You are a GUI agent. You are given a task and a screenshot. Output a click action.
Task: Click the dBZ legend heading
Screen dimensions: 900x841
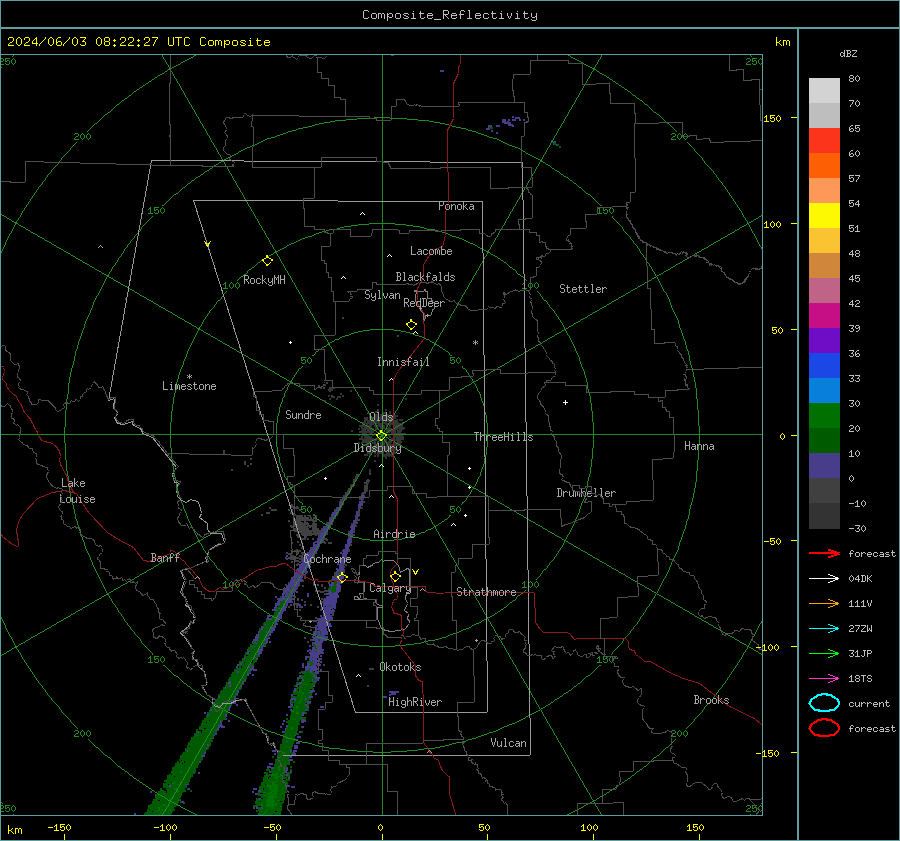point(848,53)
